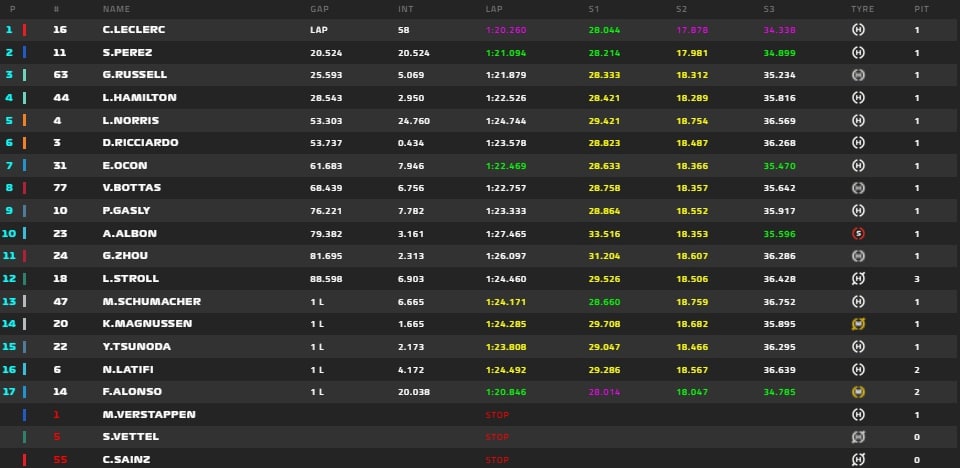Viewport: 960px width, 468px height.
Task: Select the NAME column header
Action: pos(116,9)
